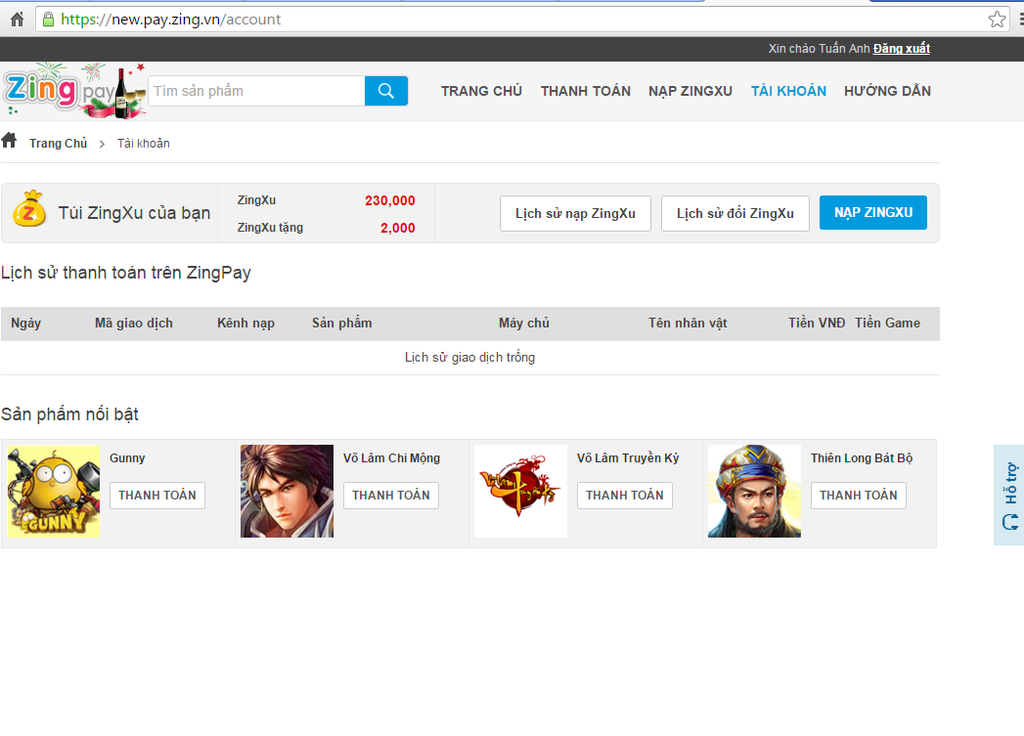
Task: Open THANH TOÁN menu
Action: click(586, 91)
